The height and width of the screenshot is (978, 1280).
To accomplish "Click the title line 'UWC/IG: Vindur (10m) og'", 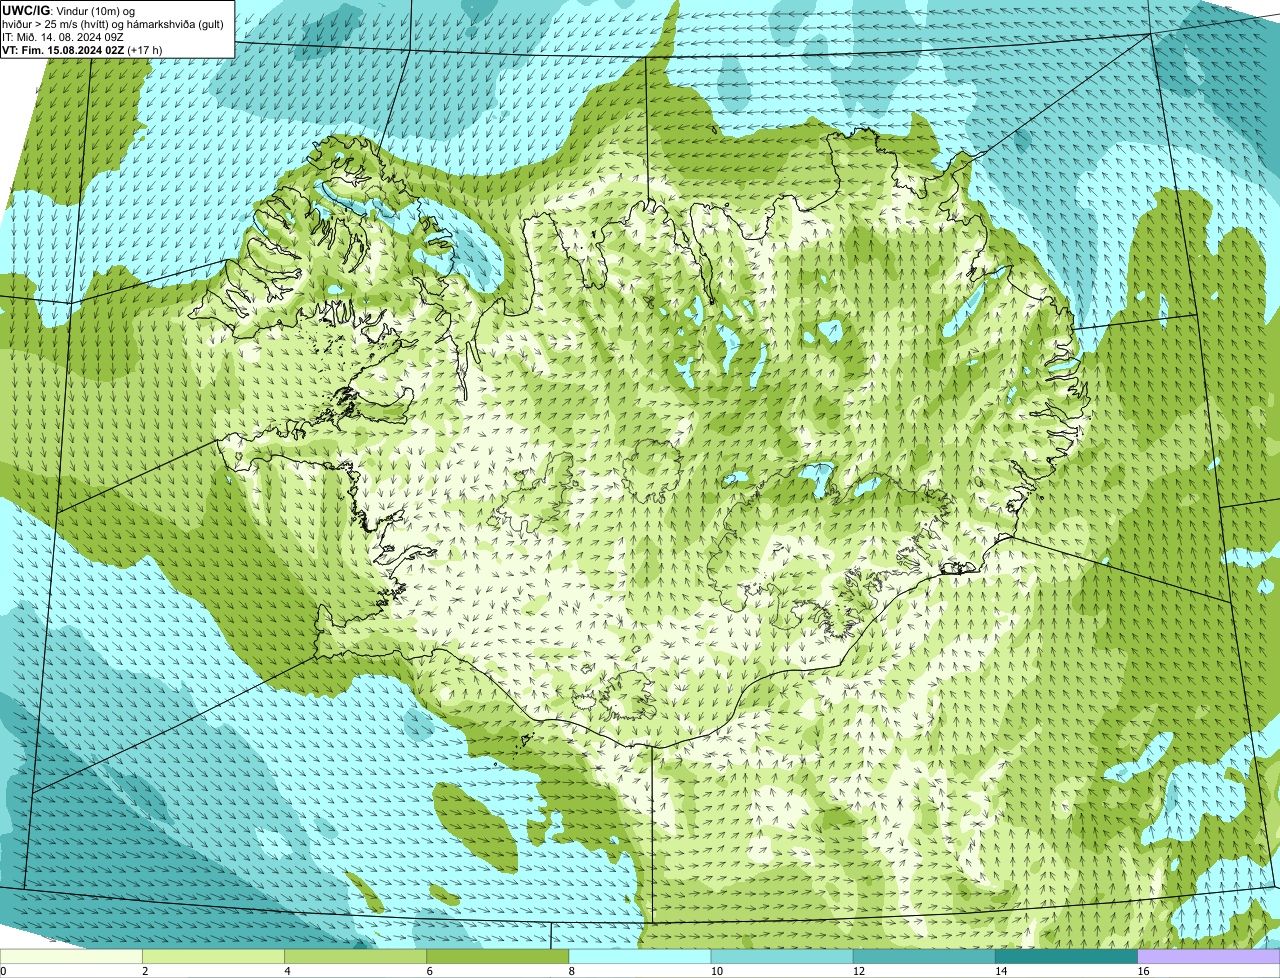I will 68,10.
